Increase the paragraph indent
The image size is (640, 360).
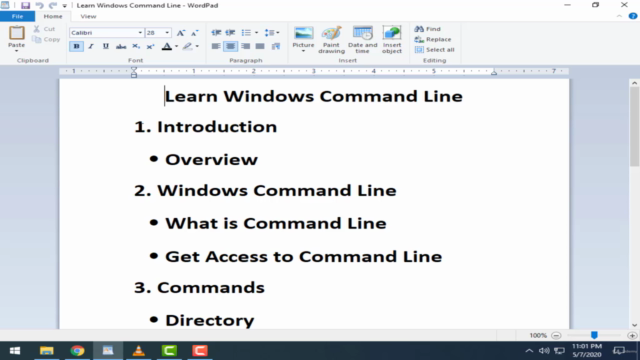pyautogui.click(x=231, y=33)
